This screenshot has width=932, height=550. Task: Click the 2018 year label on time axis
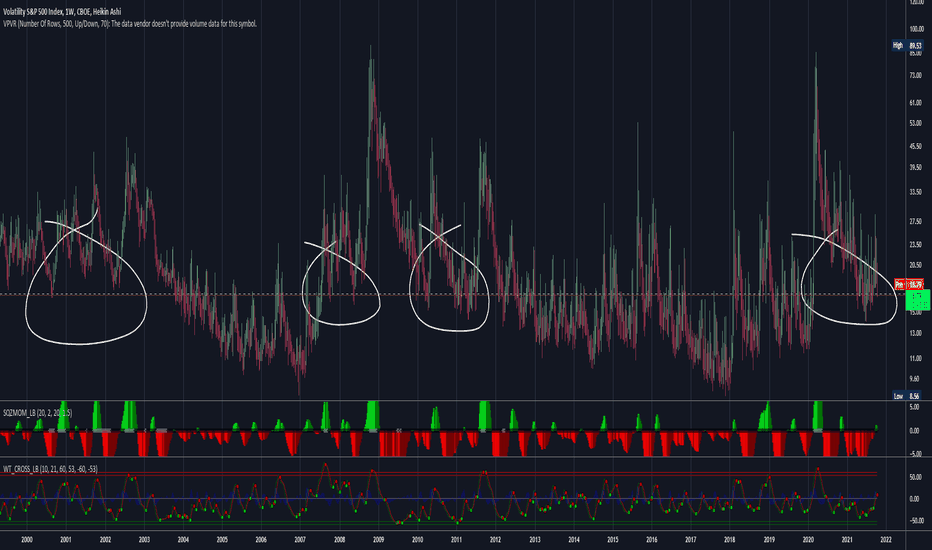pos(730,540)
